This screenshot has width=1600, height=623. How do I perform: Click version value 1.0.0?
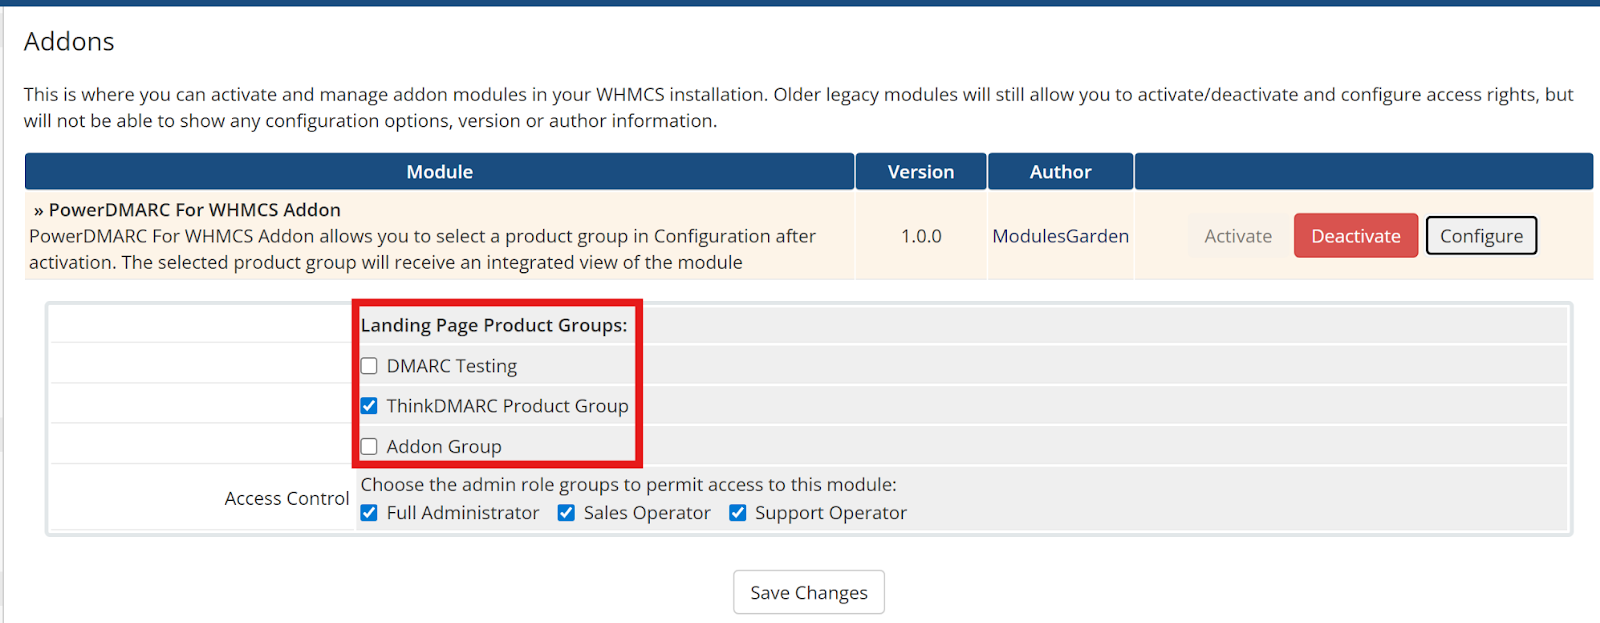921,236
